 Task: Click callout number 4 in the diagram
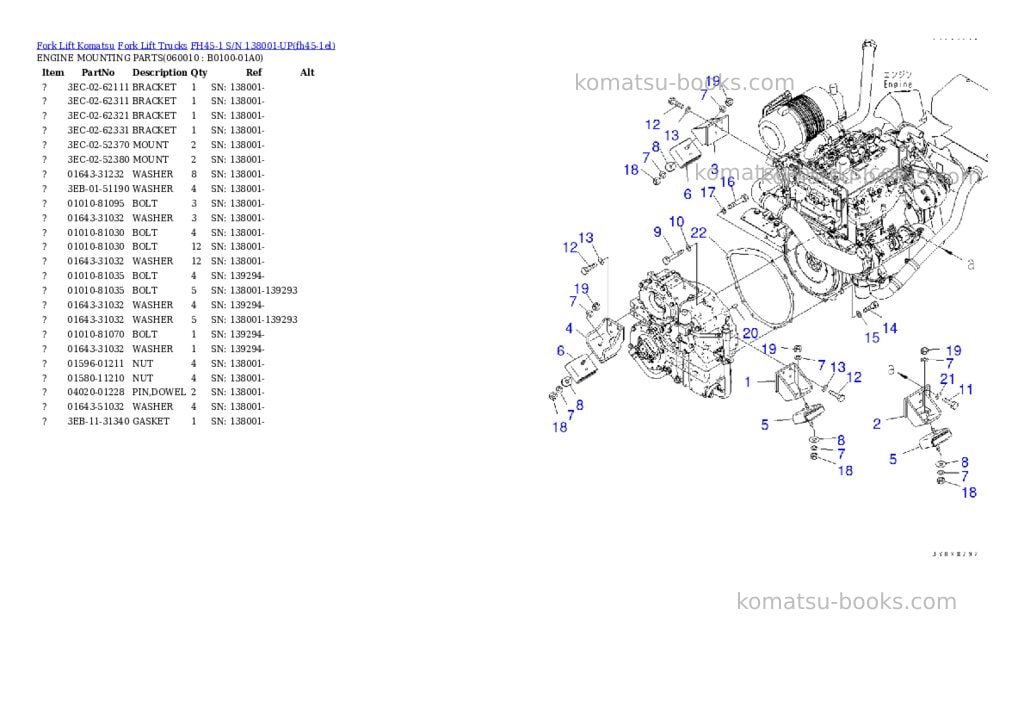coord(569,329)
